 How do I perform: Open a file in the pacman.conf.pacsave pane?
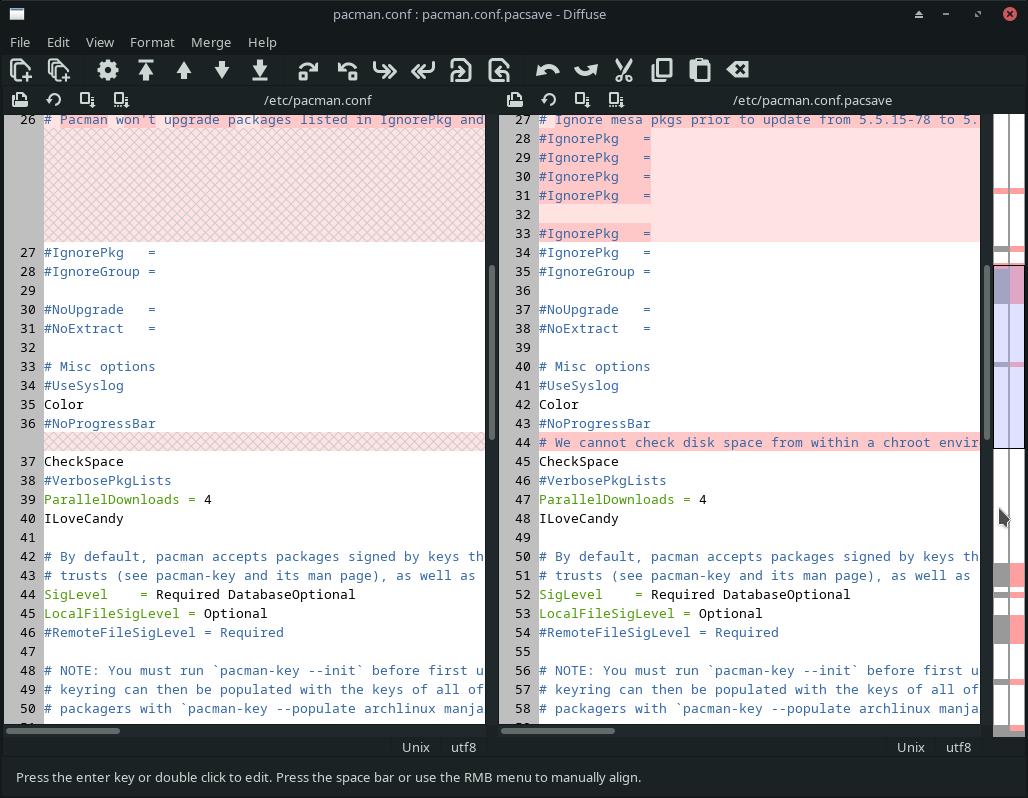coord(515,100)
